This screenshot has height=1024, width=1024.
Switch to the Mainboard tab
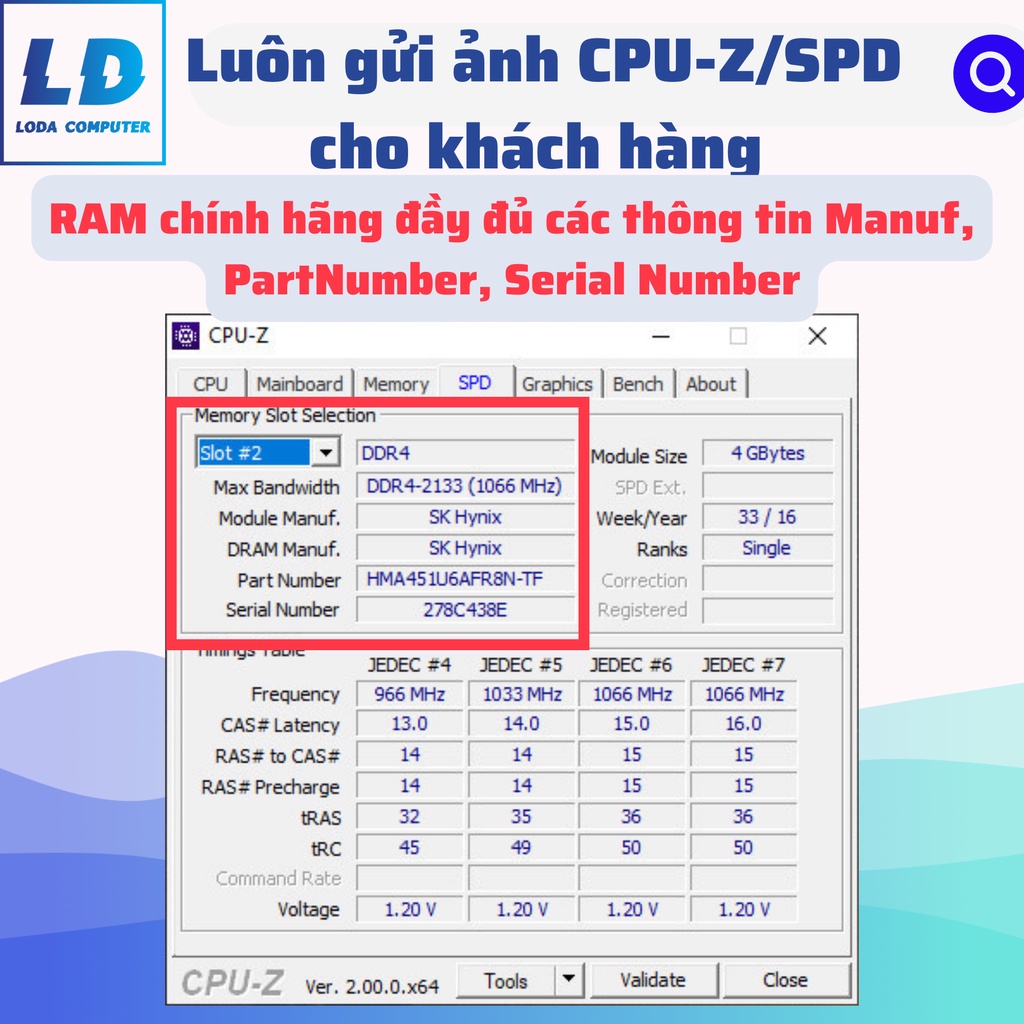pyautogui.click(x=299, y=384)
